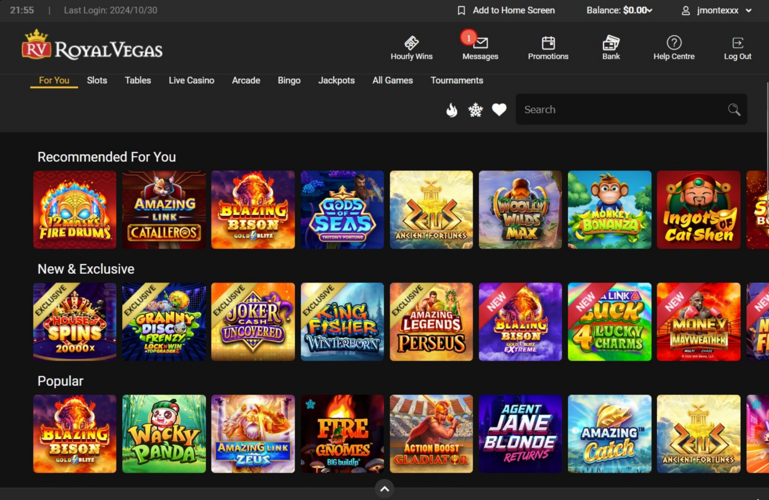Click the Popular section heading
The image size is (769, 500).
[x=60, y=381]
